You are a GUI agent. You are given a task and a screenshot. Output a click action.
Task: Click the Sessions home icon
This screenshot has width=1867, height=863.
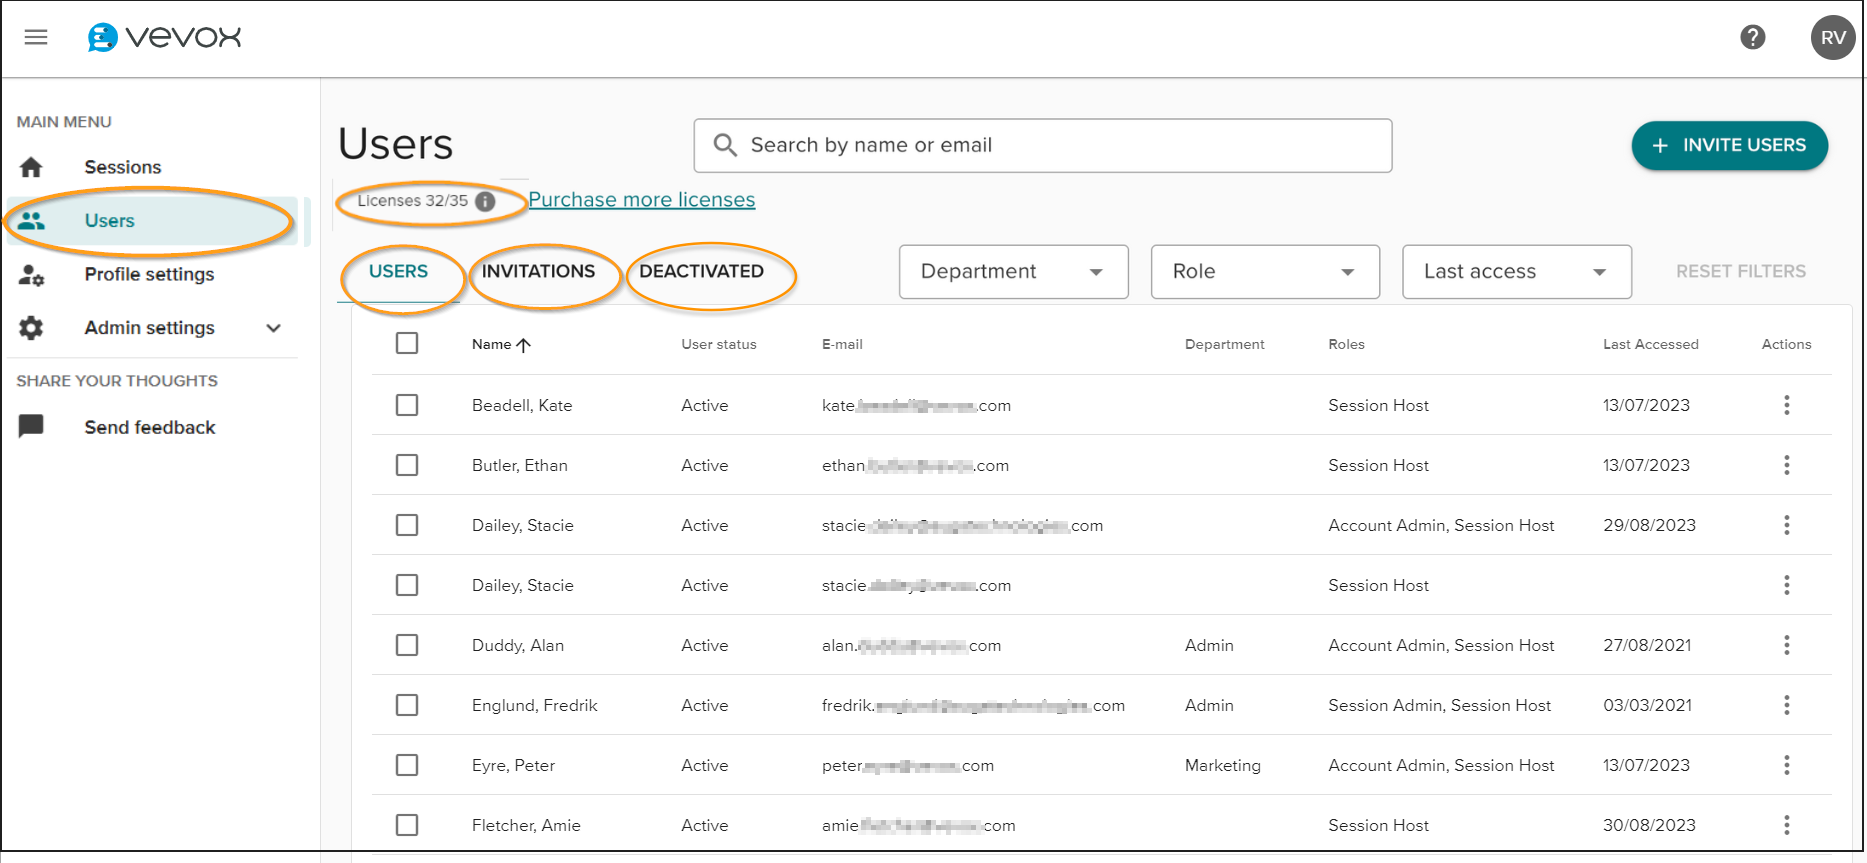(31, 167)
